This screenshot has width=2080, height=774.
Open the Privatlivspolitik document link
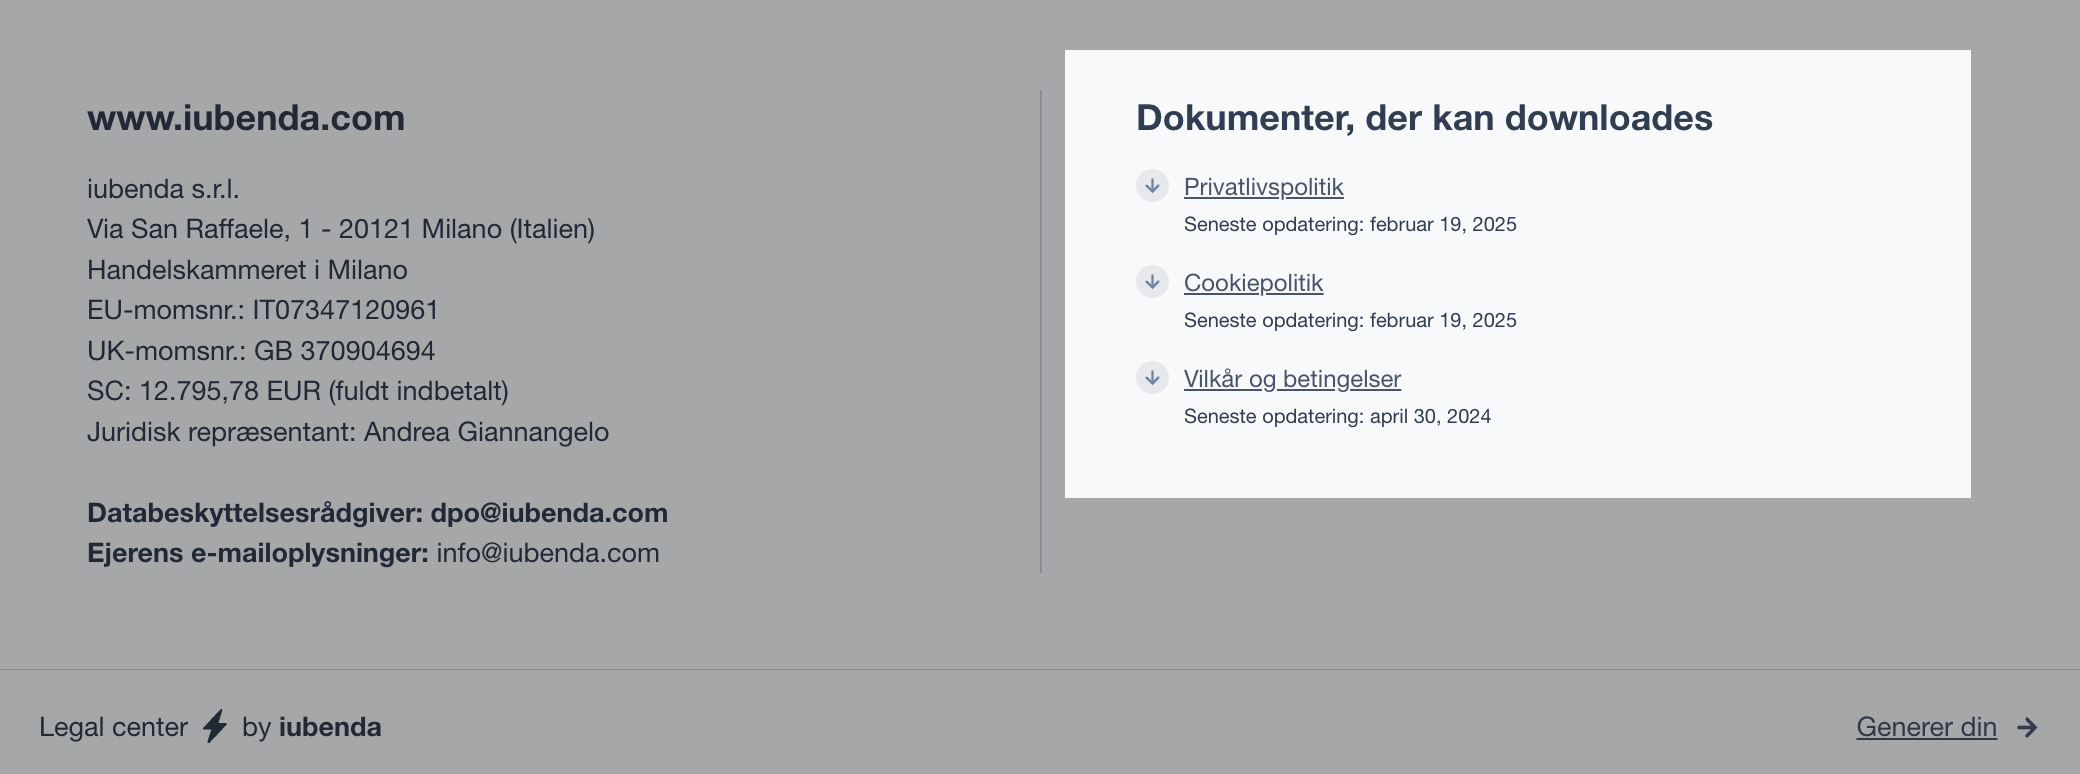pyautogui.click(x=1263, y=187)
